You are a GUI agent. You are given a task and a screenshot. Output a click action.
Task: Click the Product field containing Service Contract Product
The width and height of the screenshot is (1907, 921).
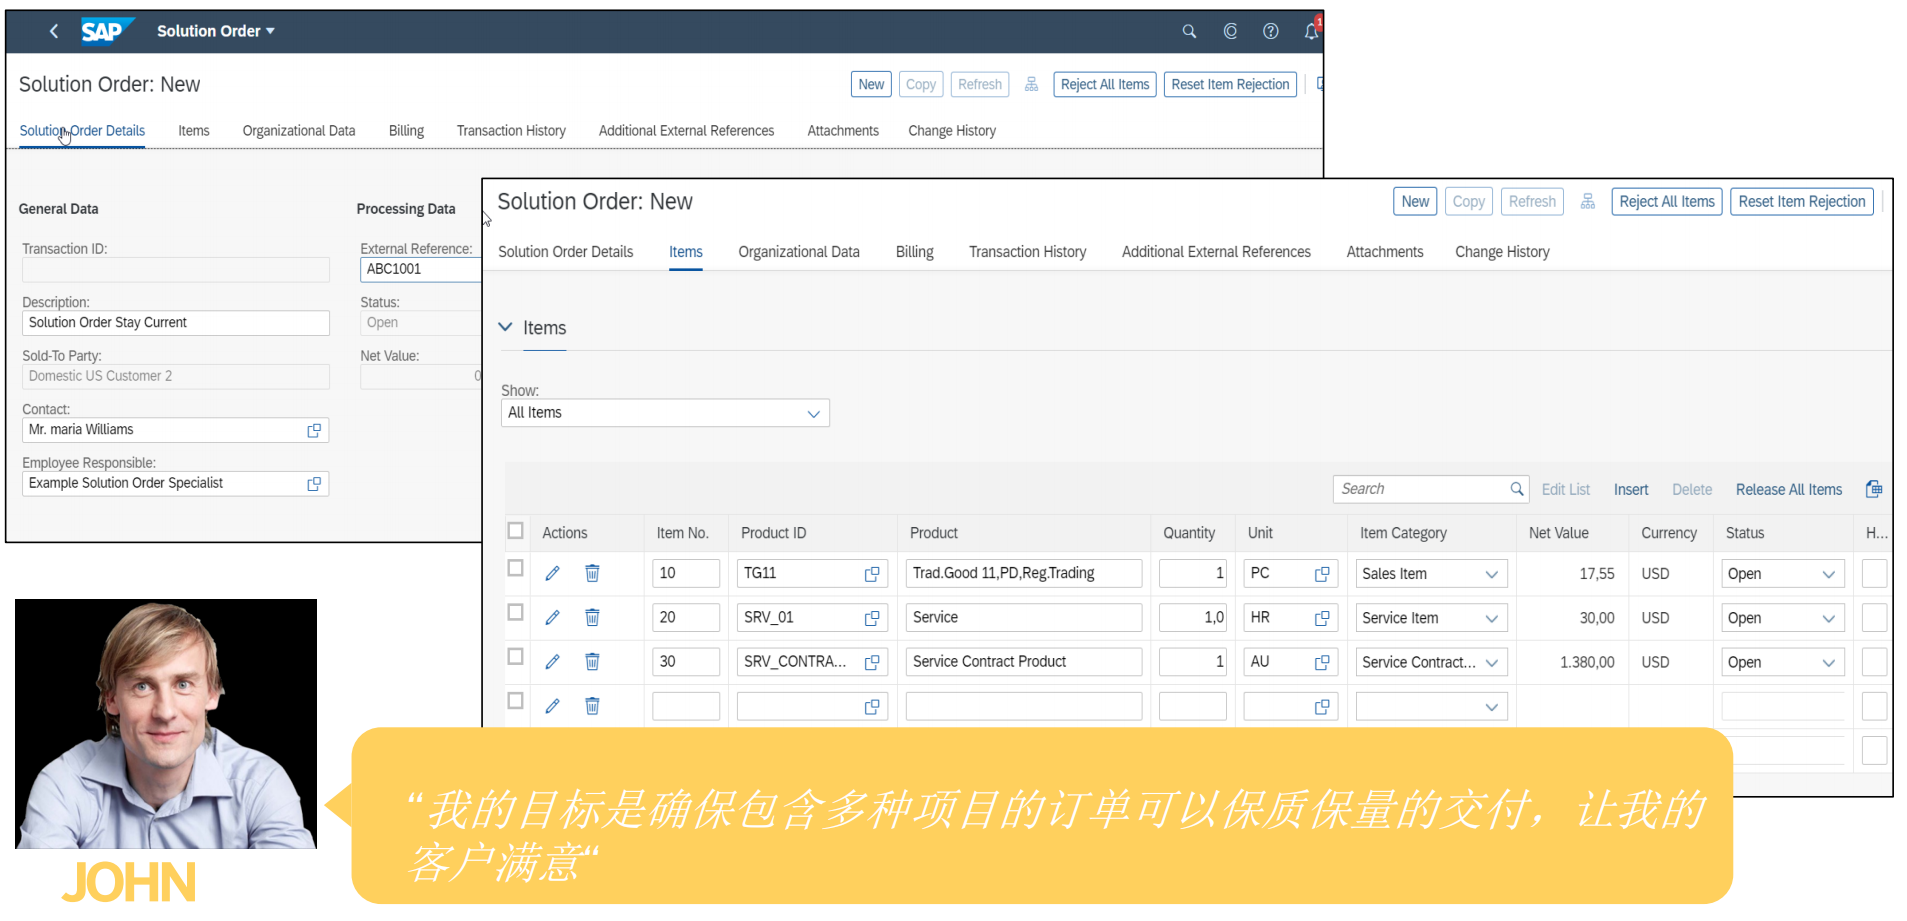click(x=1024, y=662)
